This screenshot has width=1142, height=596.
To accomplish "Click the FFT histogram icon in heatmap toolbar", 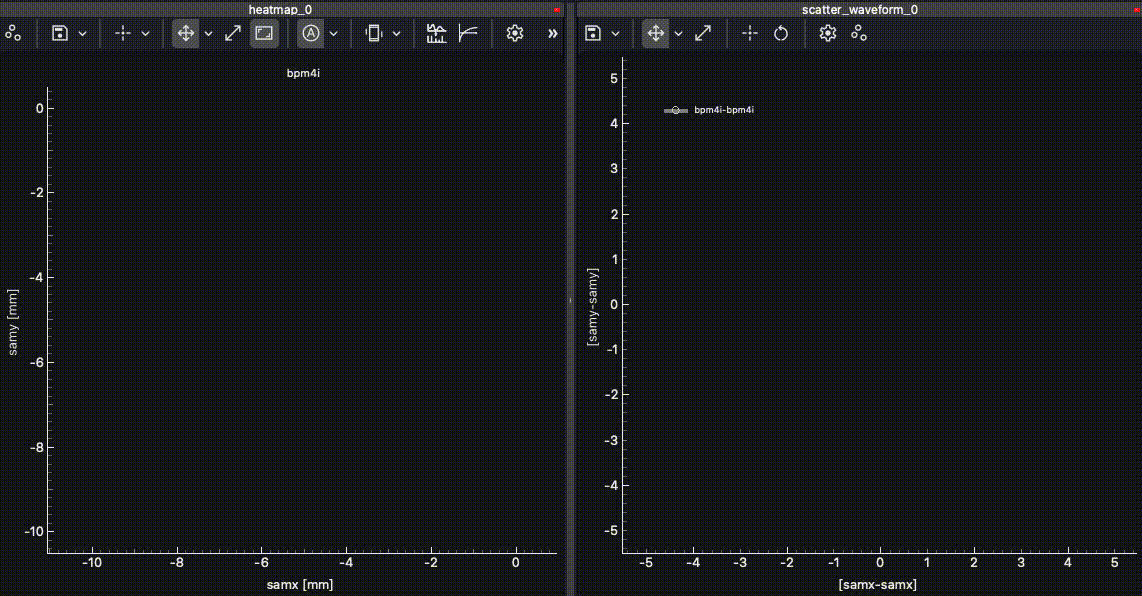I will click(x=436, y=33).
